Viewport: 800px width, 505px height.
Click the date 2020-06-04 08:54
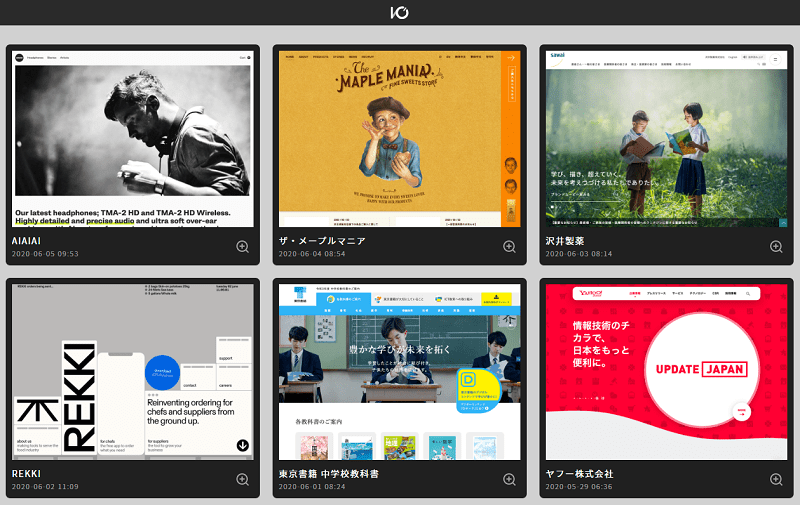312,254
